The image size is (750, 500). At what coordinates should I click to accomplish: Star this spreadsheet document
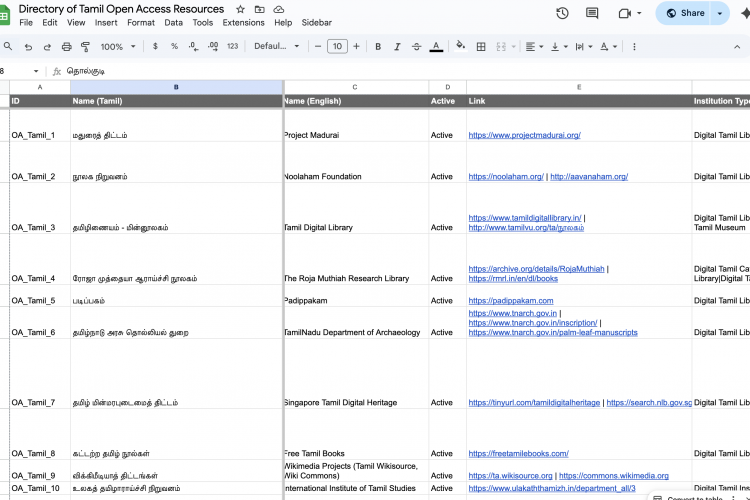240,9
